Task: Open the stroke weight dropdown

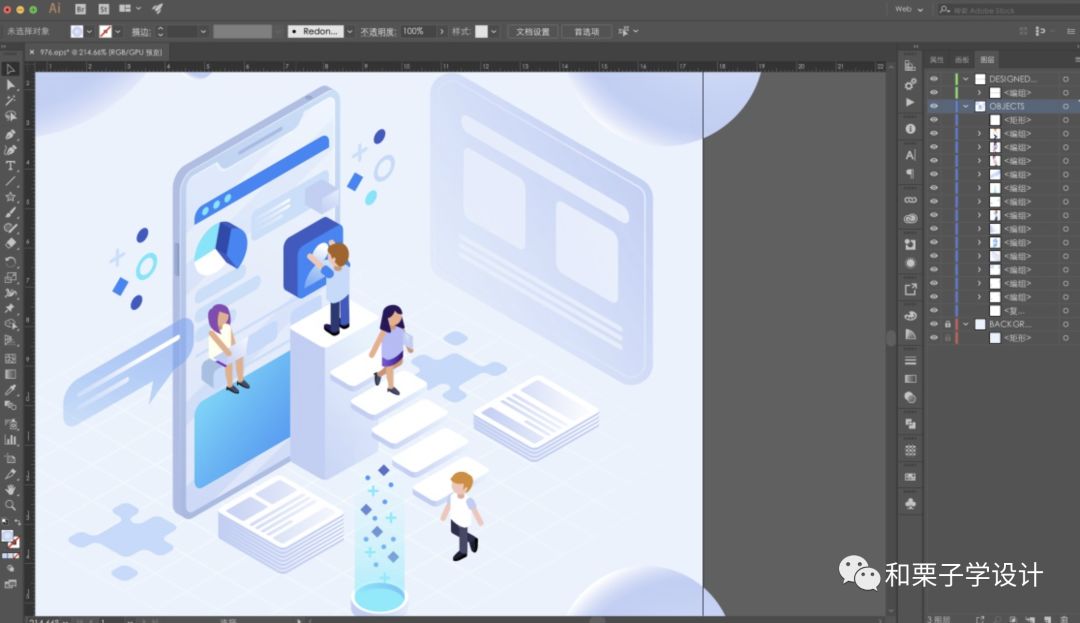Action: point(203,32)
